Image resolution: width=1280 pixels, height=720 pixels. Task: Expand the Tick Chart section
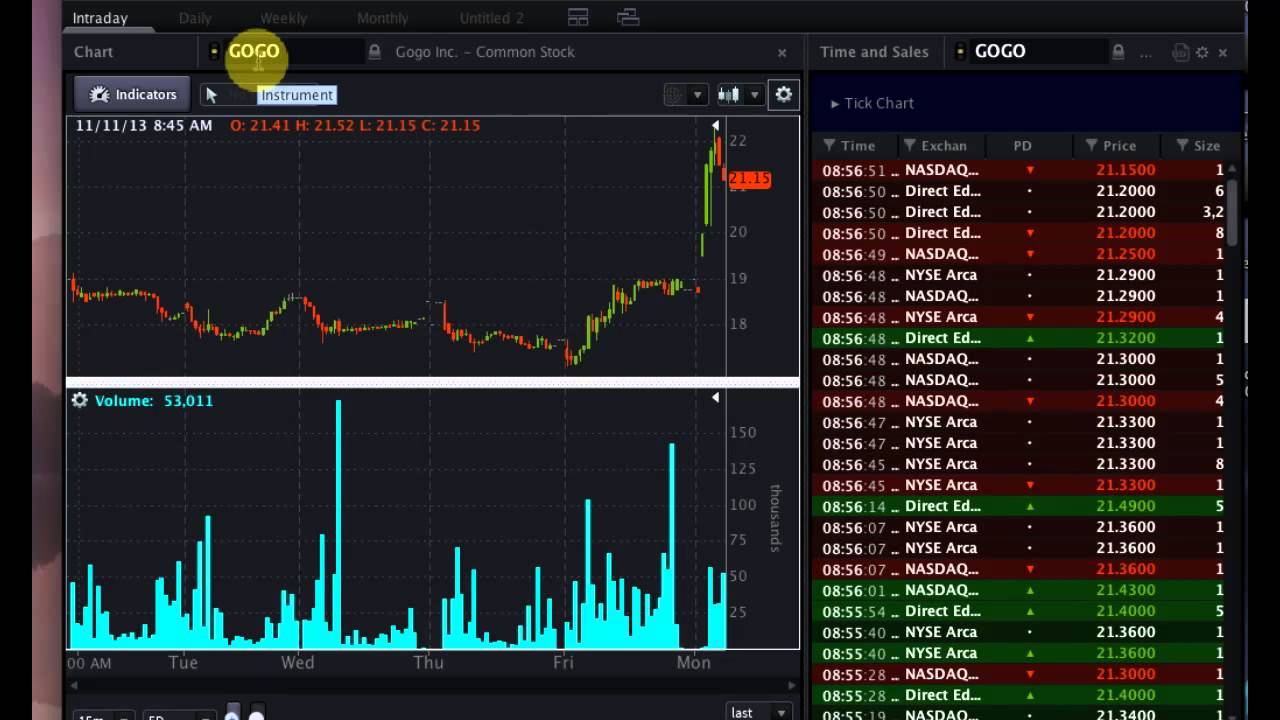(872, 103)
